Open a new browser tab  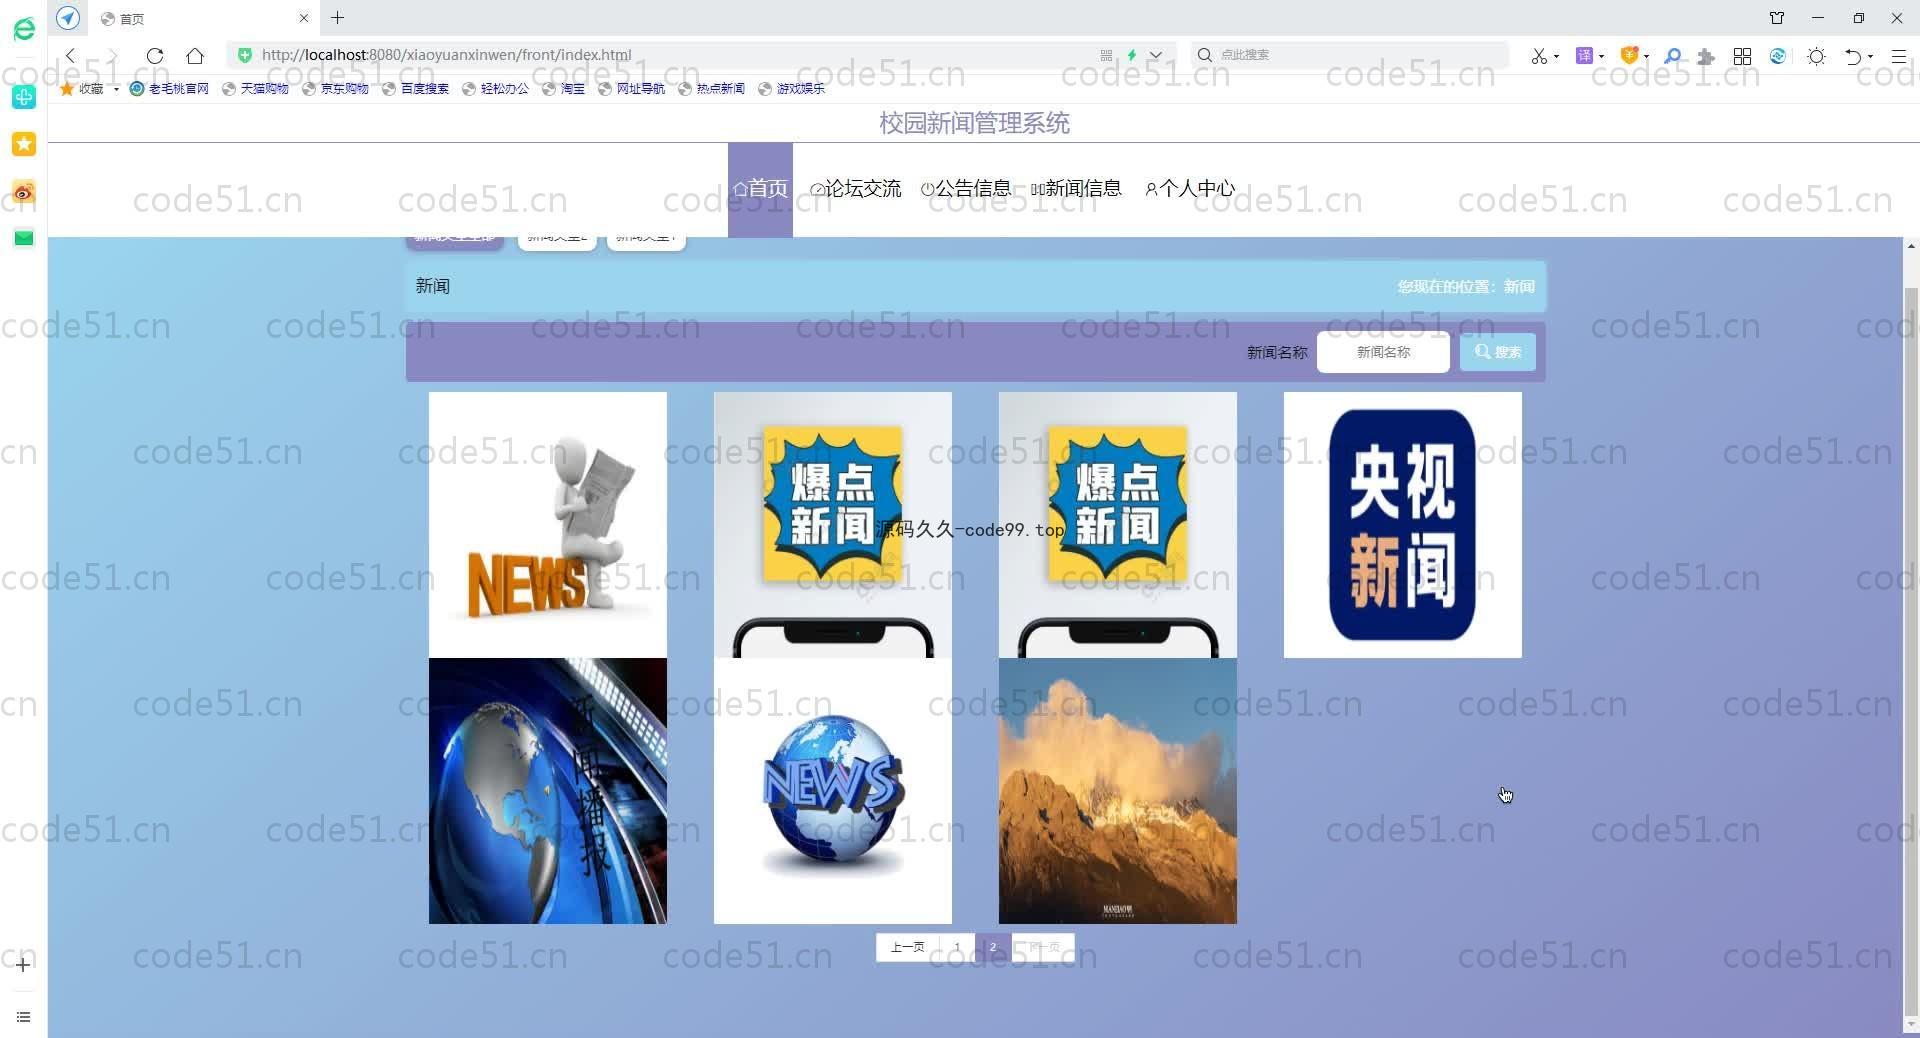[338, 18]
